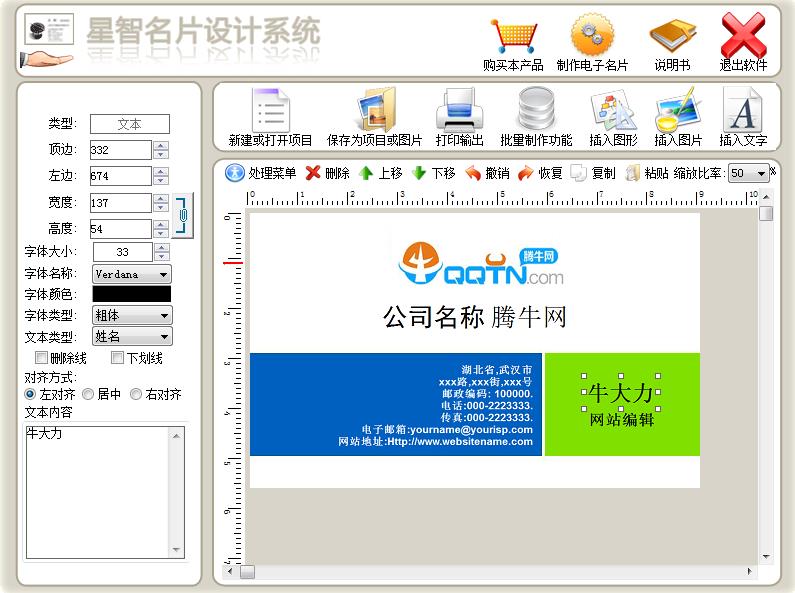
Task: Click the black font color swatch
Action: pos(131,294)
